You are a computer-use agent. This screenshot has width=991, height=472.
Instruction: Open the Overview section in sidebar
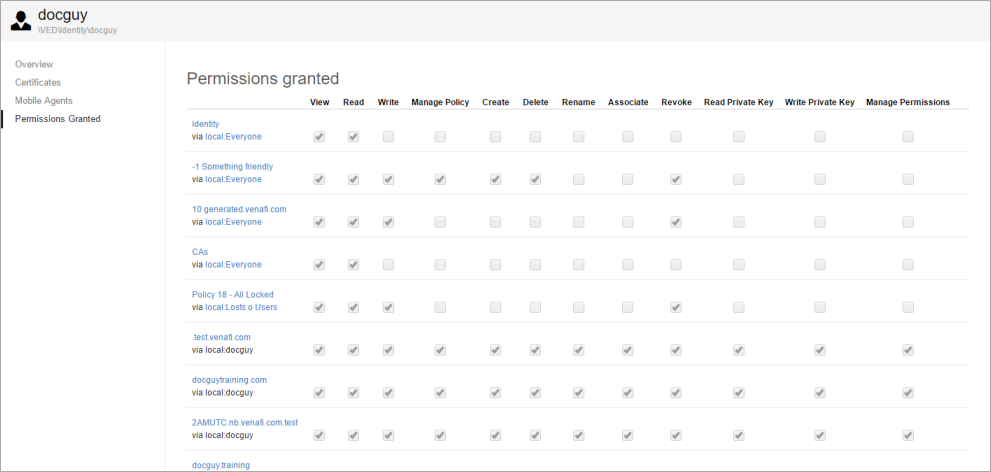click(34, 64)
